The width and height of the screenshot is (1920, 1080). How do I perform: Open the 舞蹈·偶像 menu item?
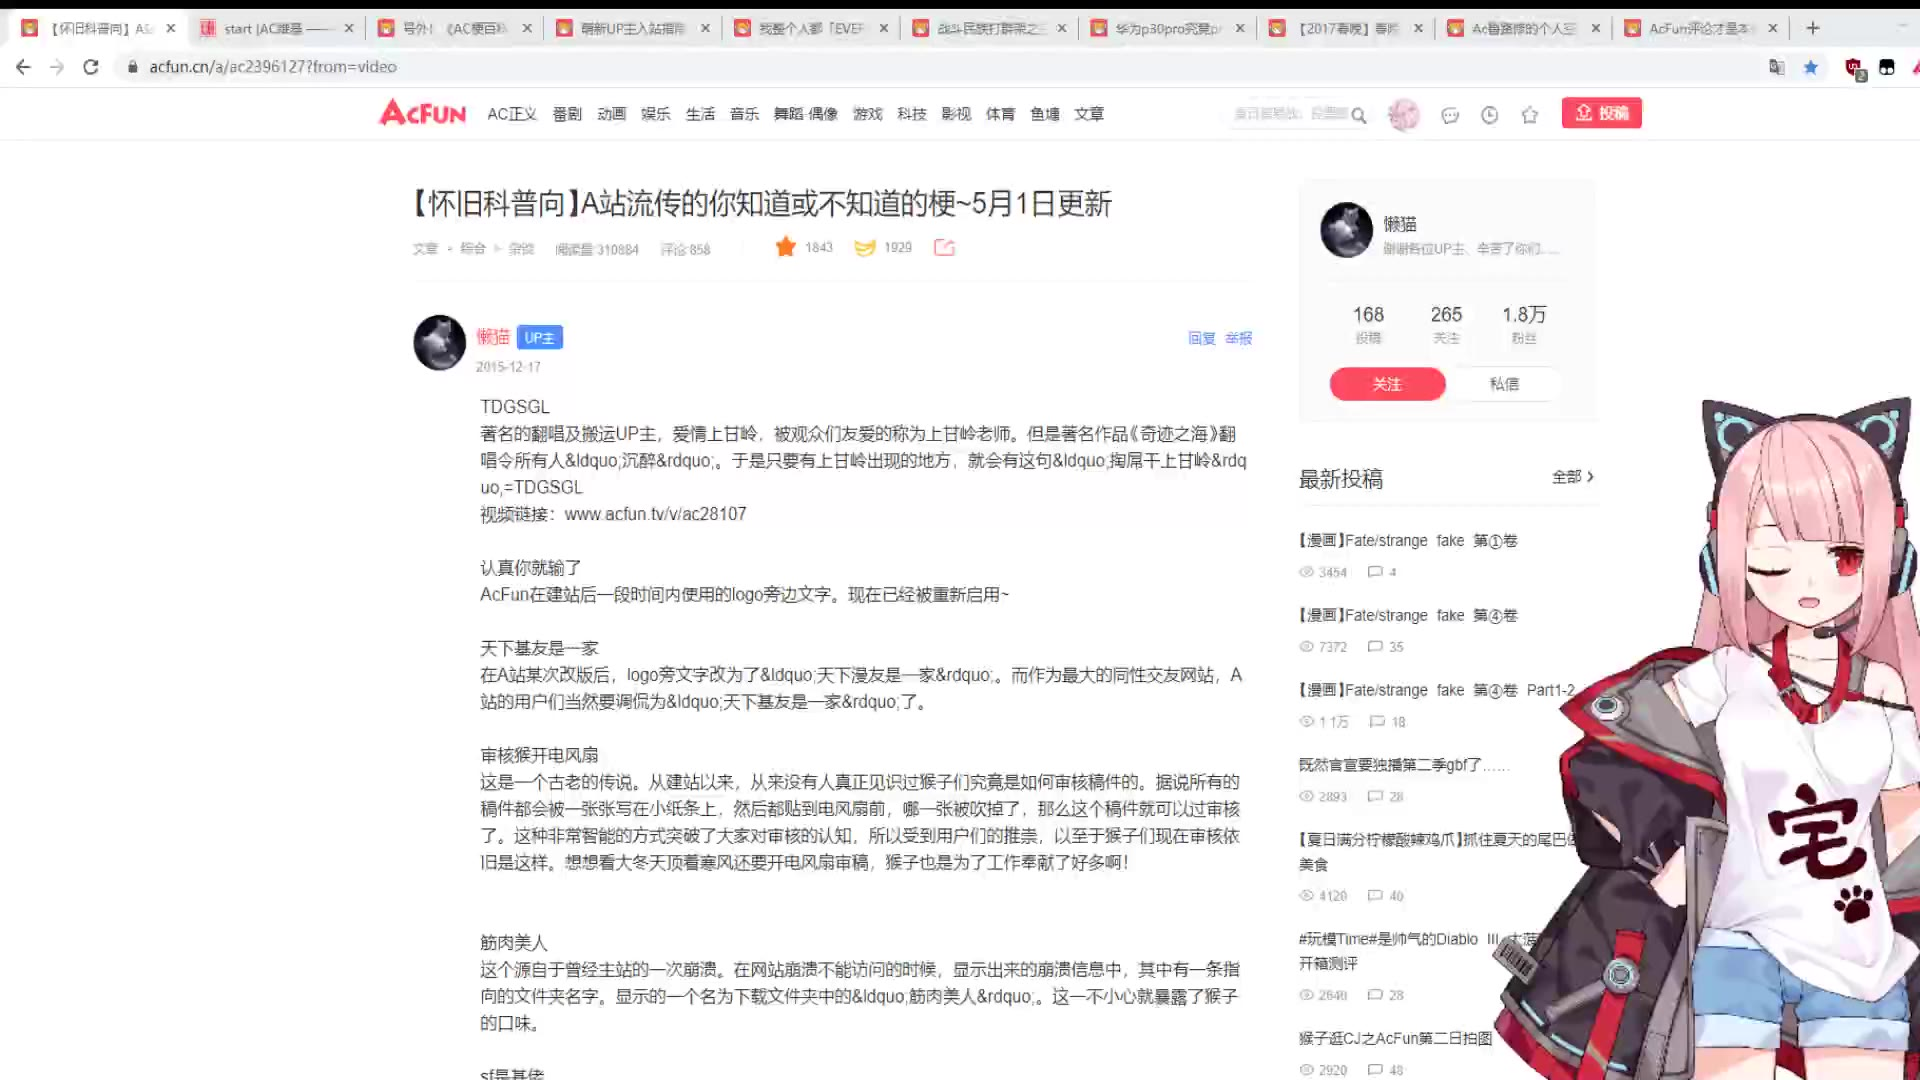point(805,114)
